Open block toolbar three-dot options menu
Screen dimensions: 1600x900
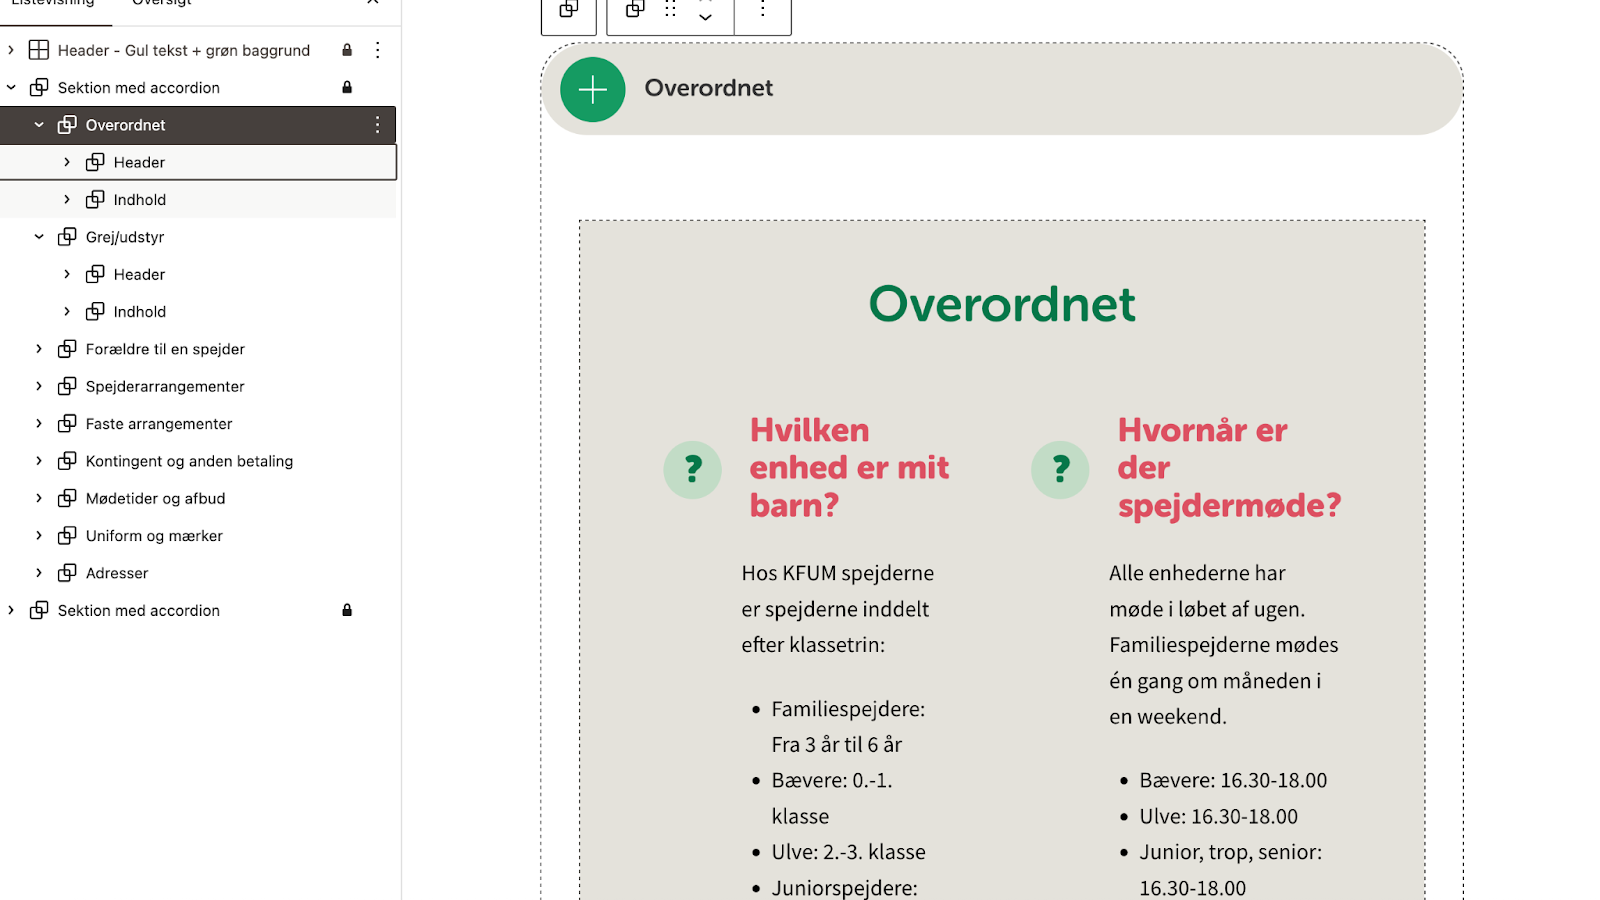coord(763,10)
